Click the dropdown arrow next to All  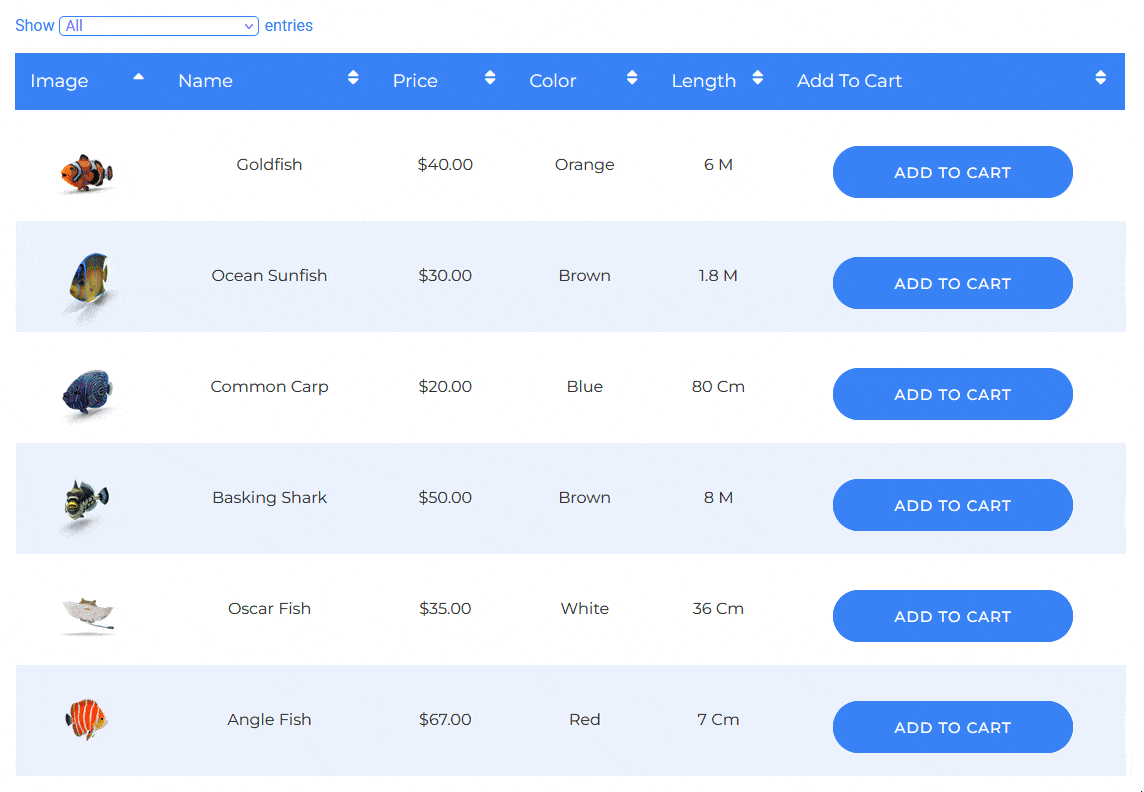pos(247,25)
